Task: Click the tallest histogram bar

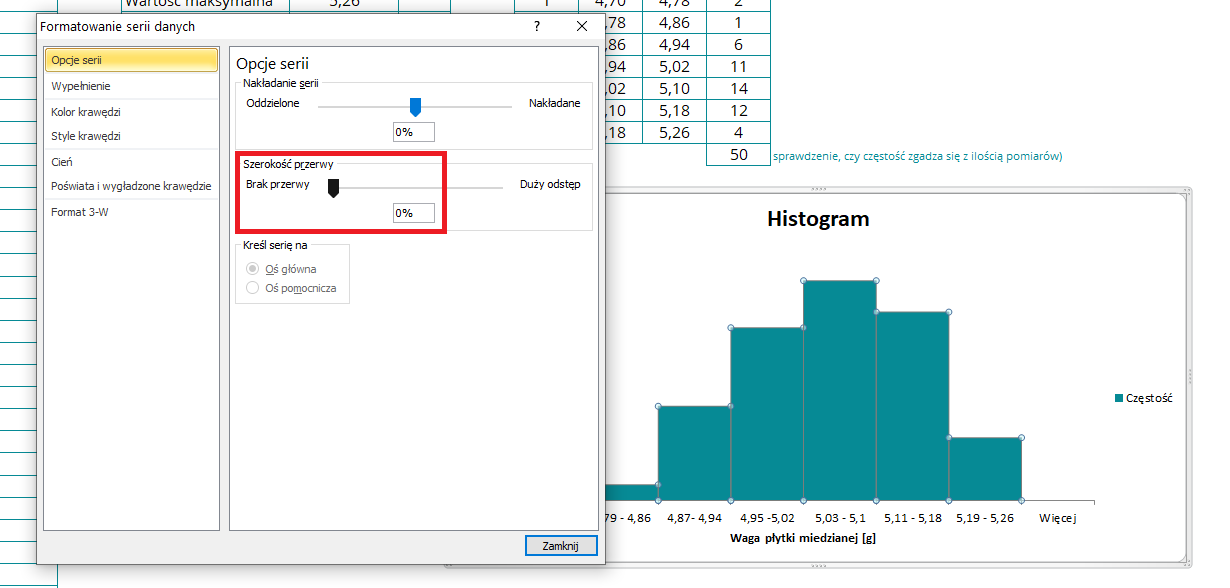Action: tap(839, 390)
